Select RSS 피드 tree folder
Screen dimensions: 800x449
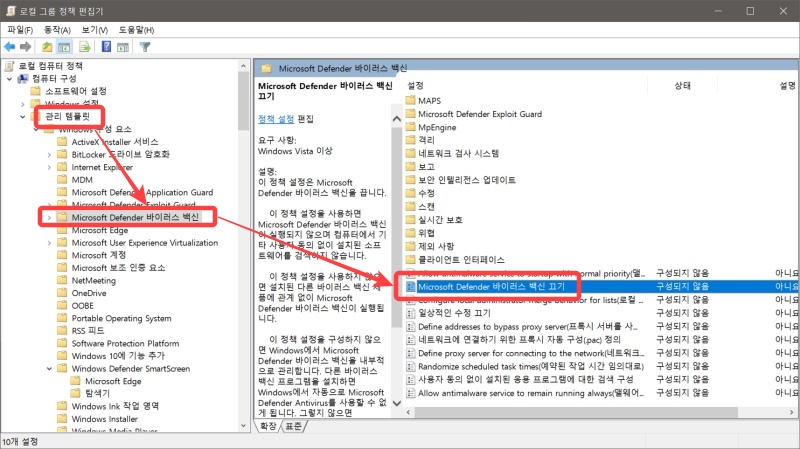click(x=87, y=331)
